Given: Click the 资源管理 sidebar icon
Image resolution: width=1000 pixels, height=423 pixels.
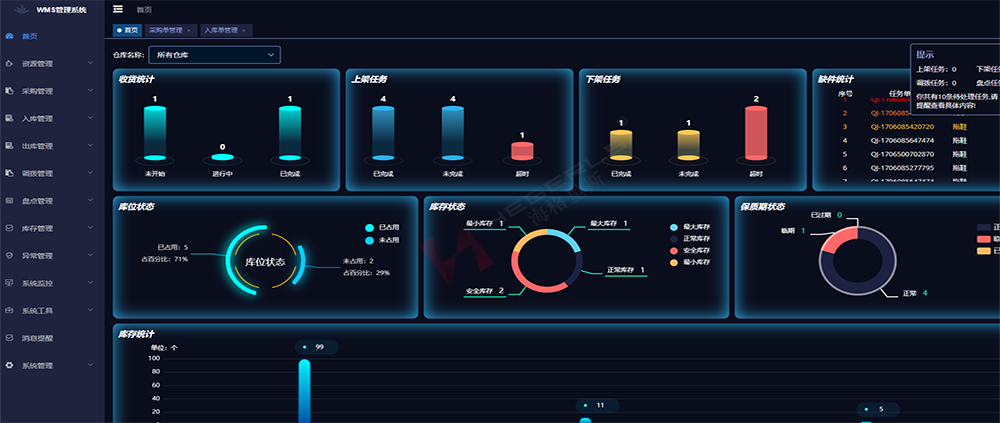Looking at the screenshot, I should [9, 64].
